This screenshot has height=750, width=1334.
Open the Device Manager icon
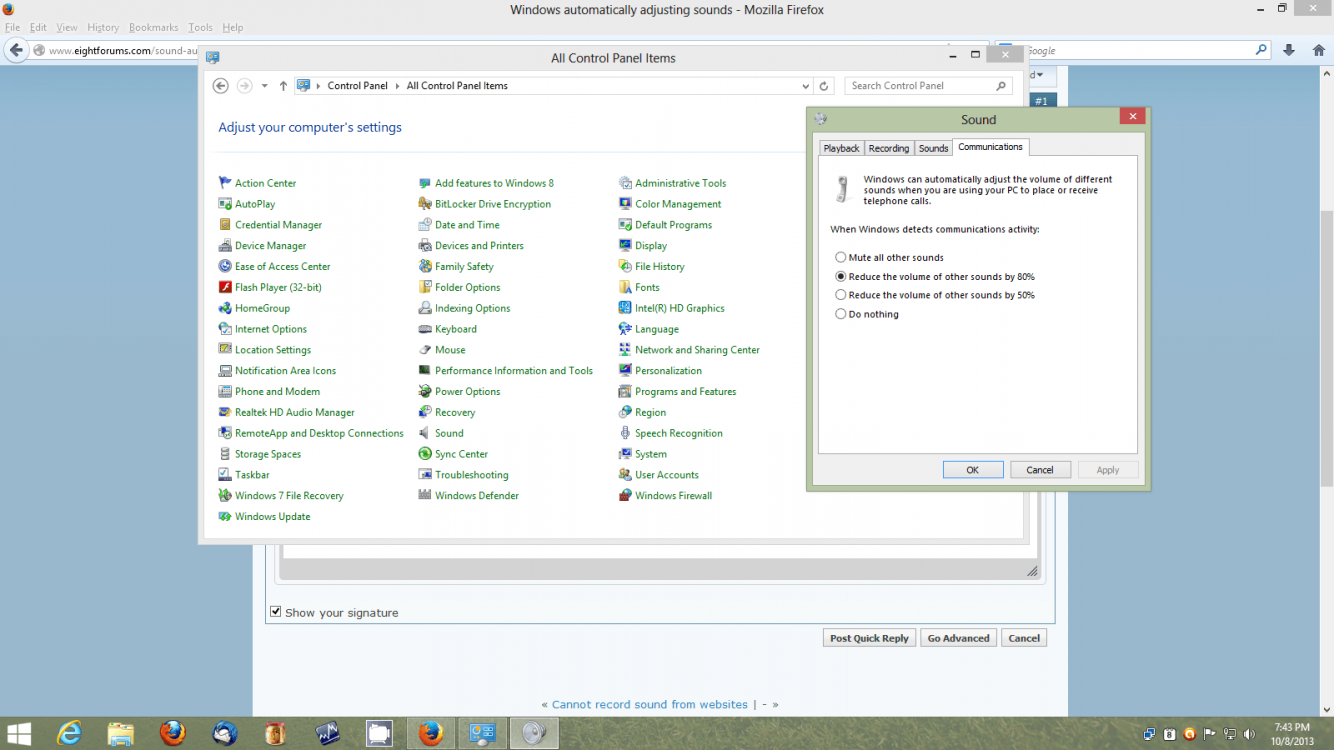pyautogui.click(x=225, y=246)
